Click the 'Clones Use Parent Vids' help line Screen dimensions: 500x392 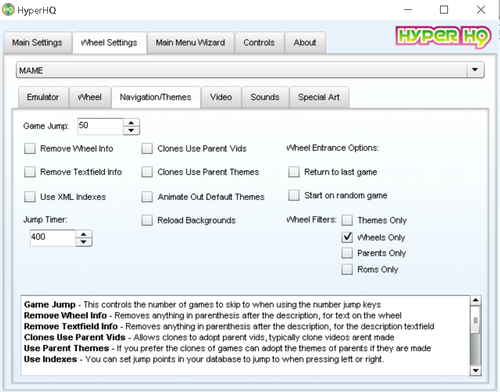click(209, 337)
